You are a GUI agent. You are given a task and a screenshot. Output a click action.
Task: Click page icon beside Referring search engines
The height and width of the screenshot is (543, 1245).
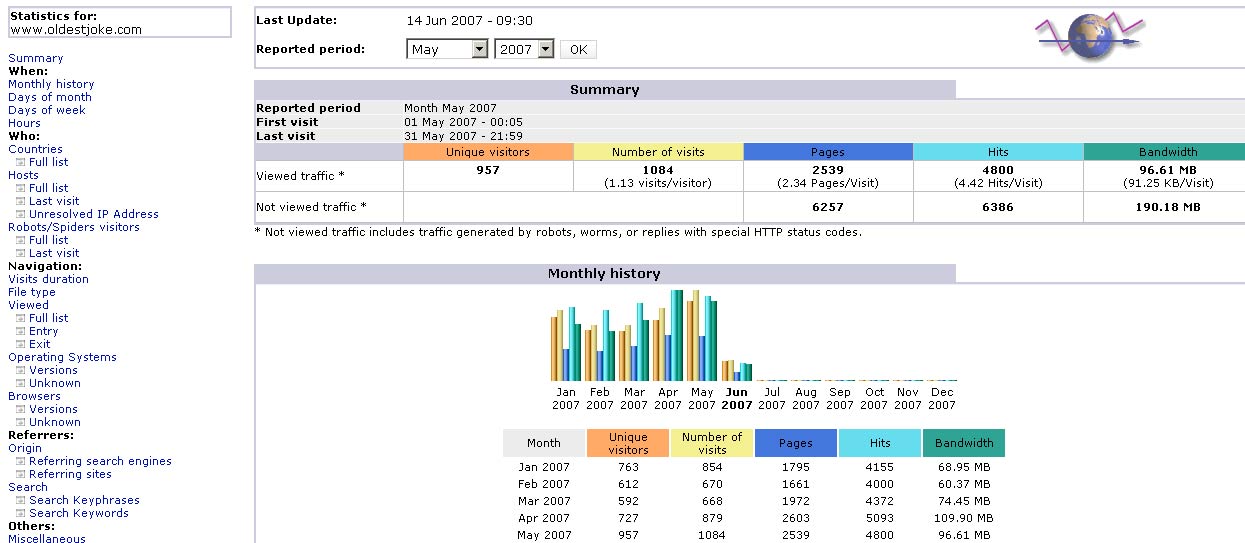[x=20, y=461]
